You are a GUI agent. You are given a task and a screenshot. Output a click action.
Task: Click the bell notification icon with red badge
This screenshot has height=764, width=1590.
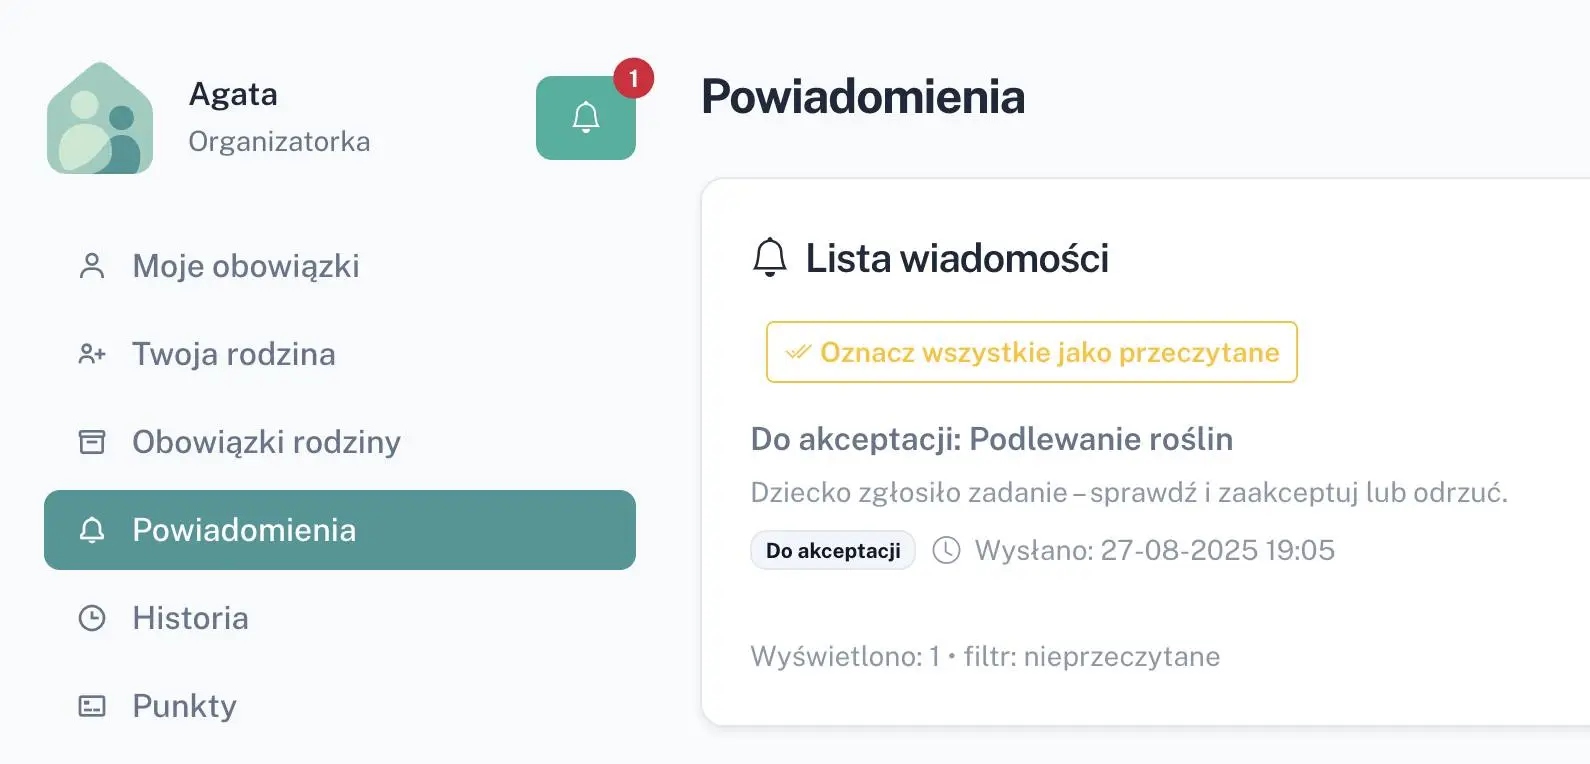(x=586, y=116)
